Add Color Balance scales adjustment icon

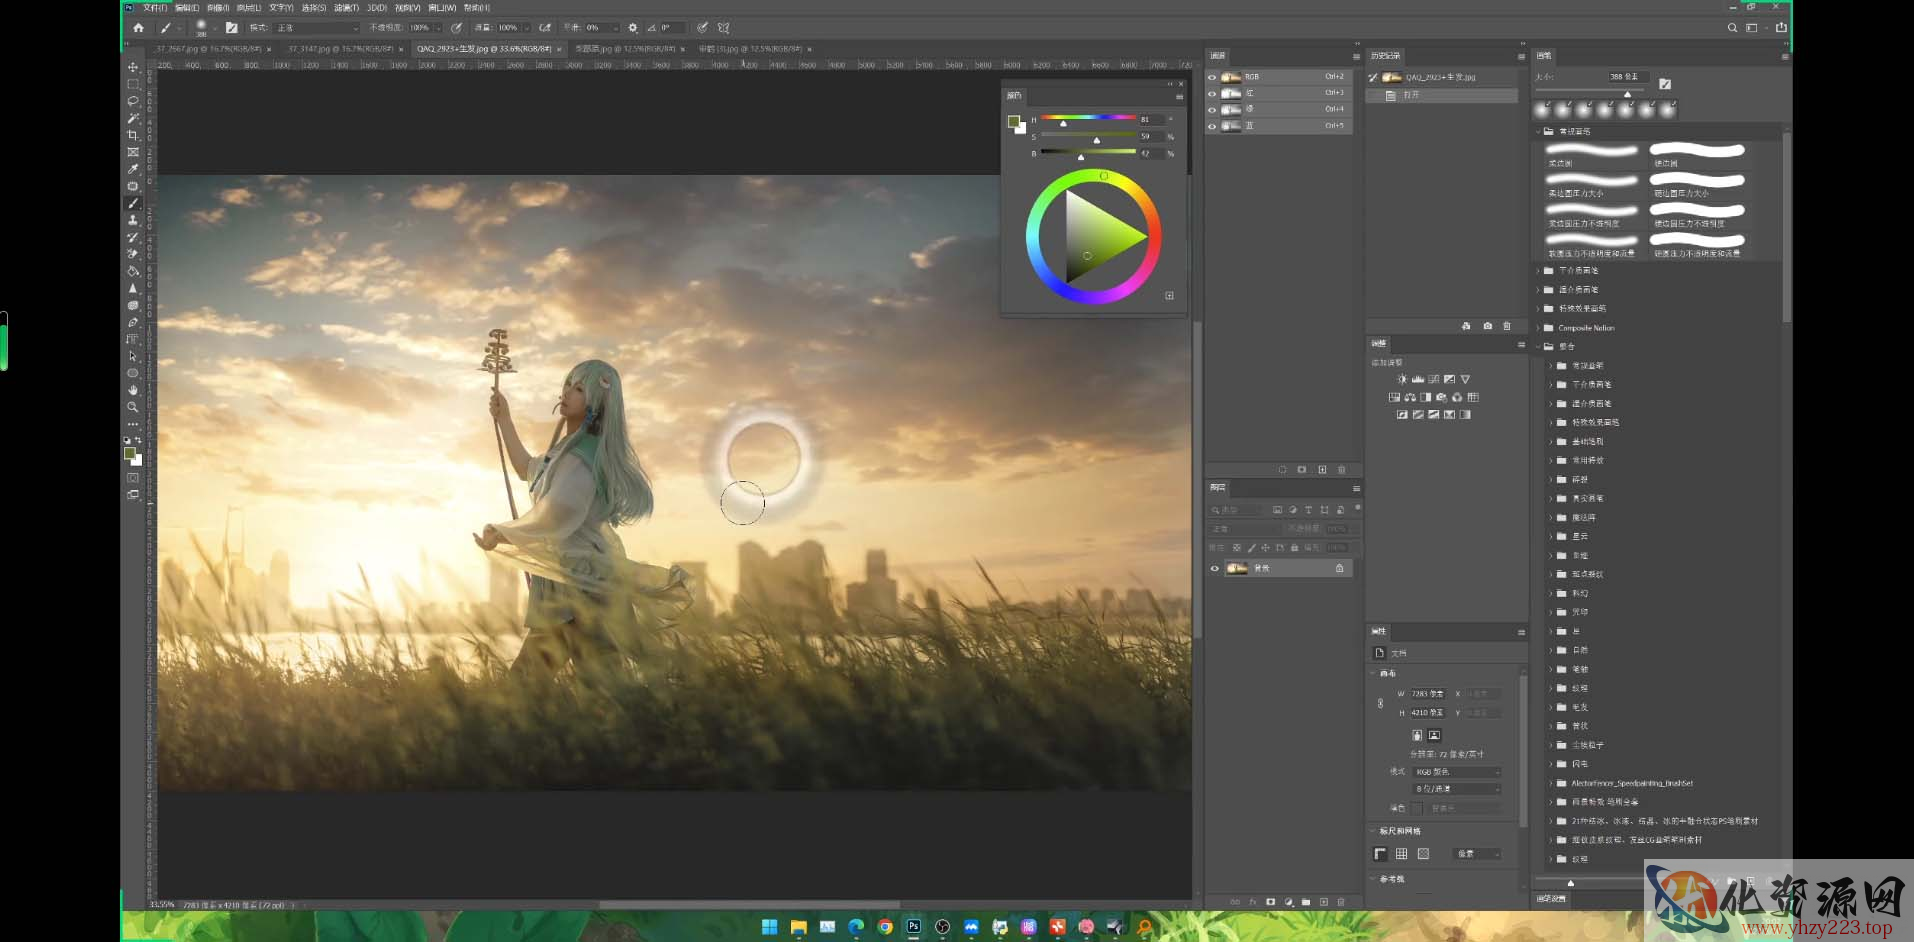tap(1410, 397)
